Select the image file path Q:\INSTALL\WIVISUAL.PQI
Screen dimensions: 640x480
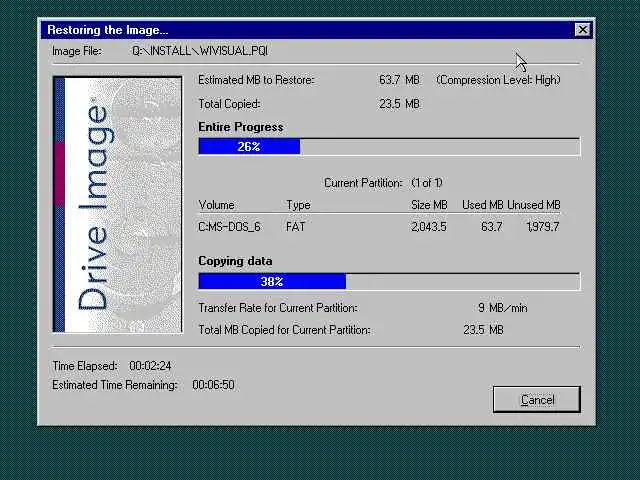pyautogui.click(x=200, y=51)
